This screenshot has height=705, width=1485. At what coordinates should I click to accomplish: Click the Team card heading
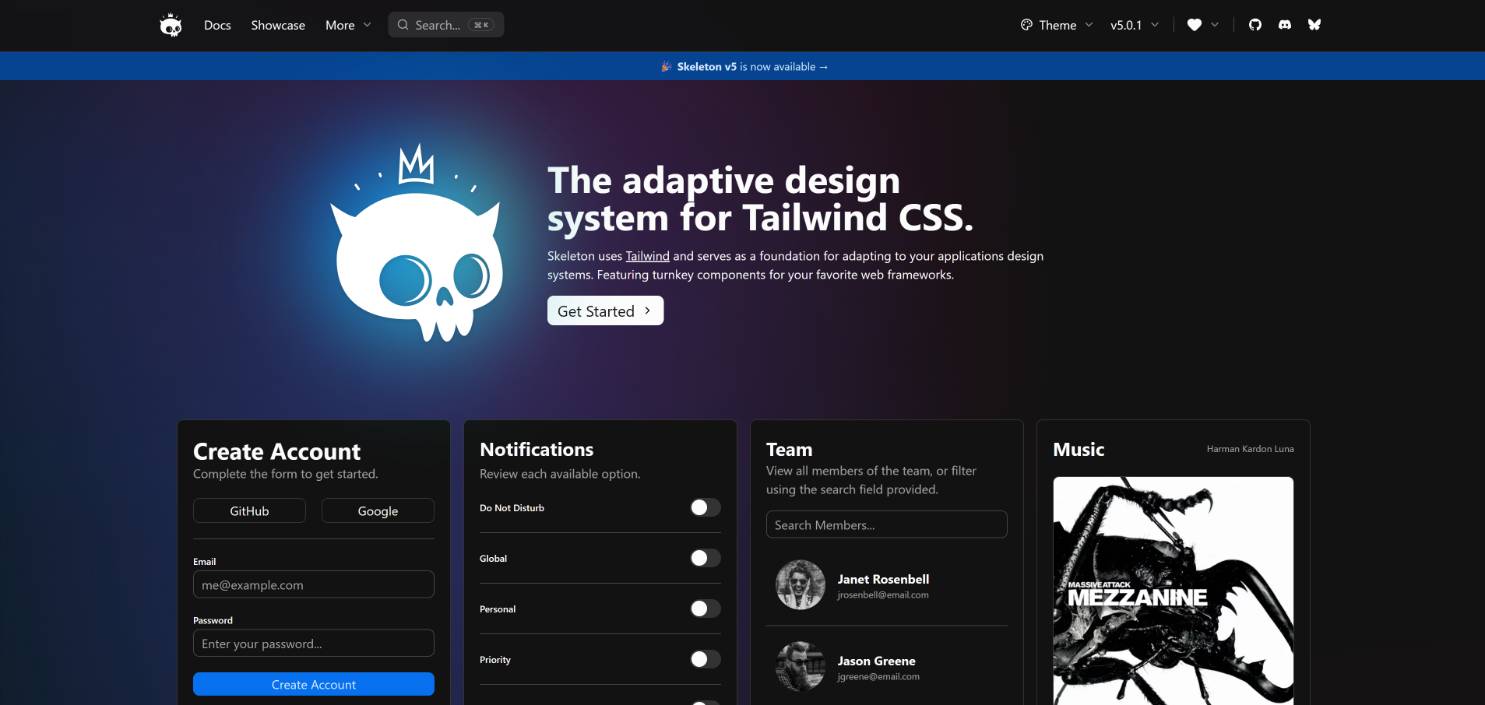789,449
